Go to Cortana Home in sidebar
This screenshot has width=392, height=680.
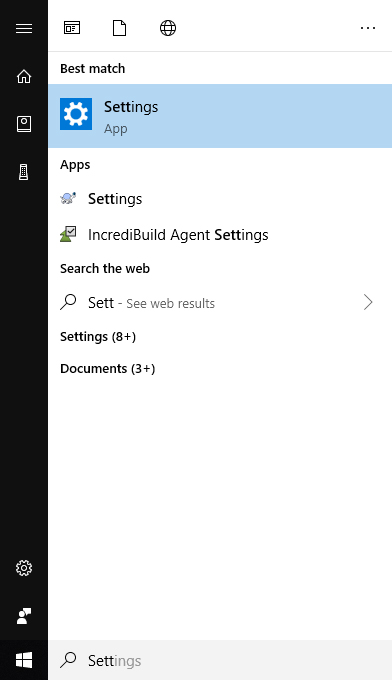click(x=24, y=76)
